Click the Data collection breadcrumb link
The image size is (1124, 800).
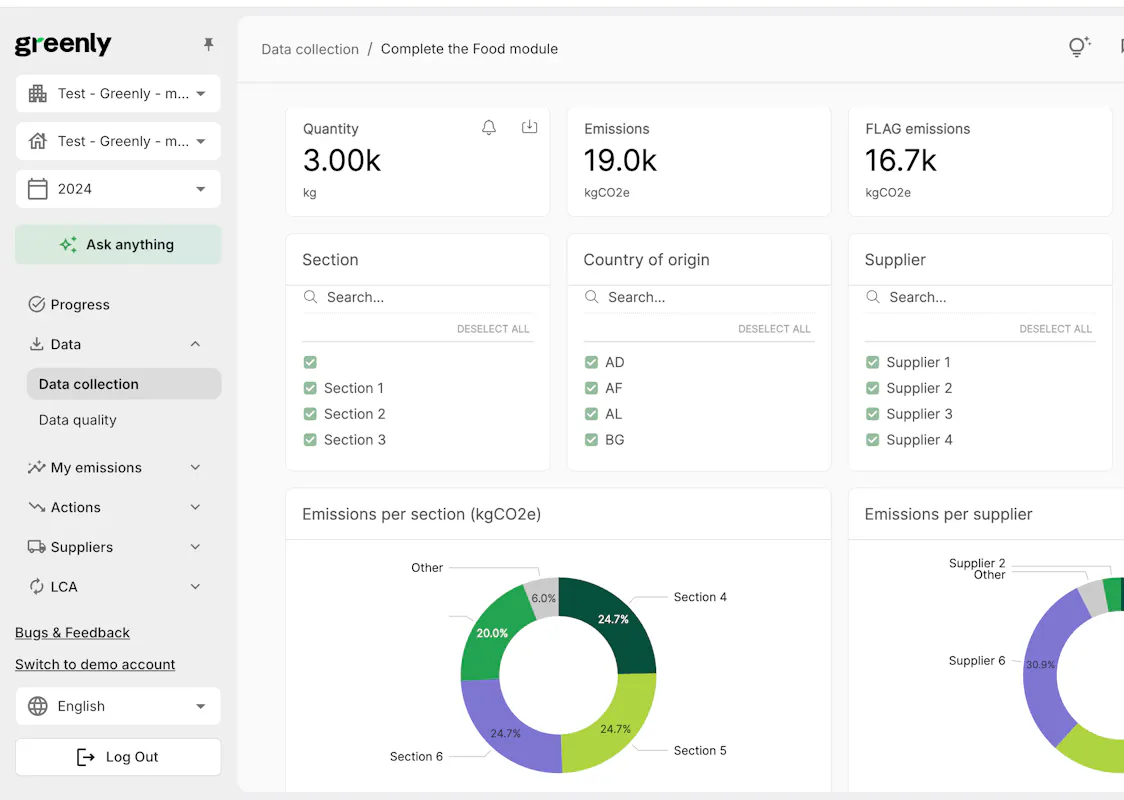coord(310,49)
